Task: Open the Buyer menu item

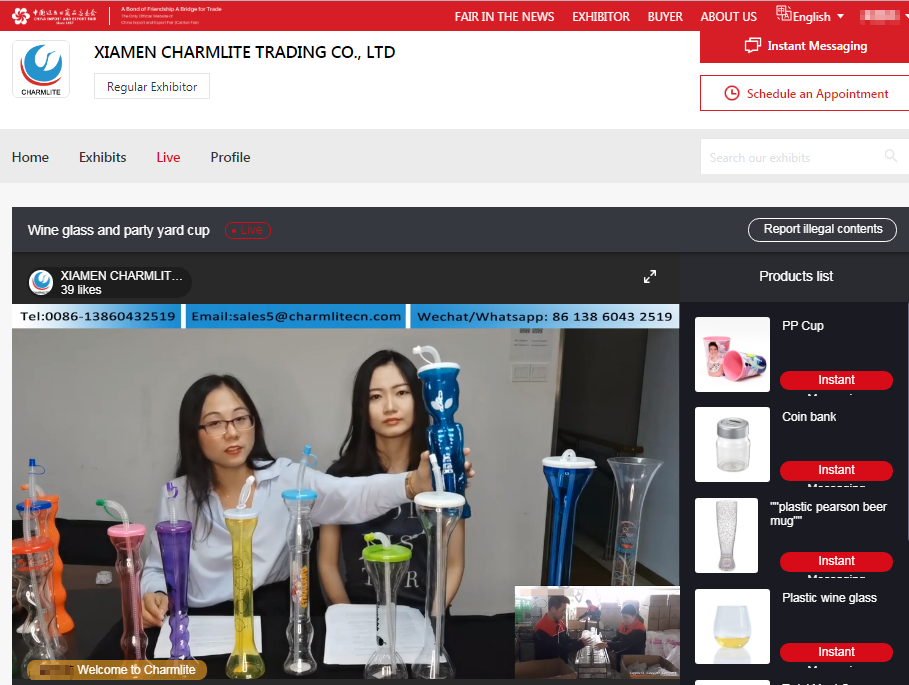Action: [665, 17]
